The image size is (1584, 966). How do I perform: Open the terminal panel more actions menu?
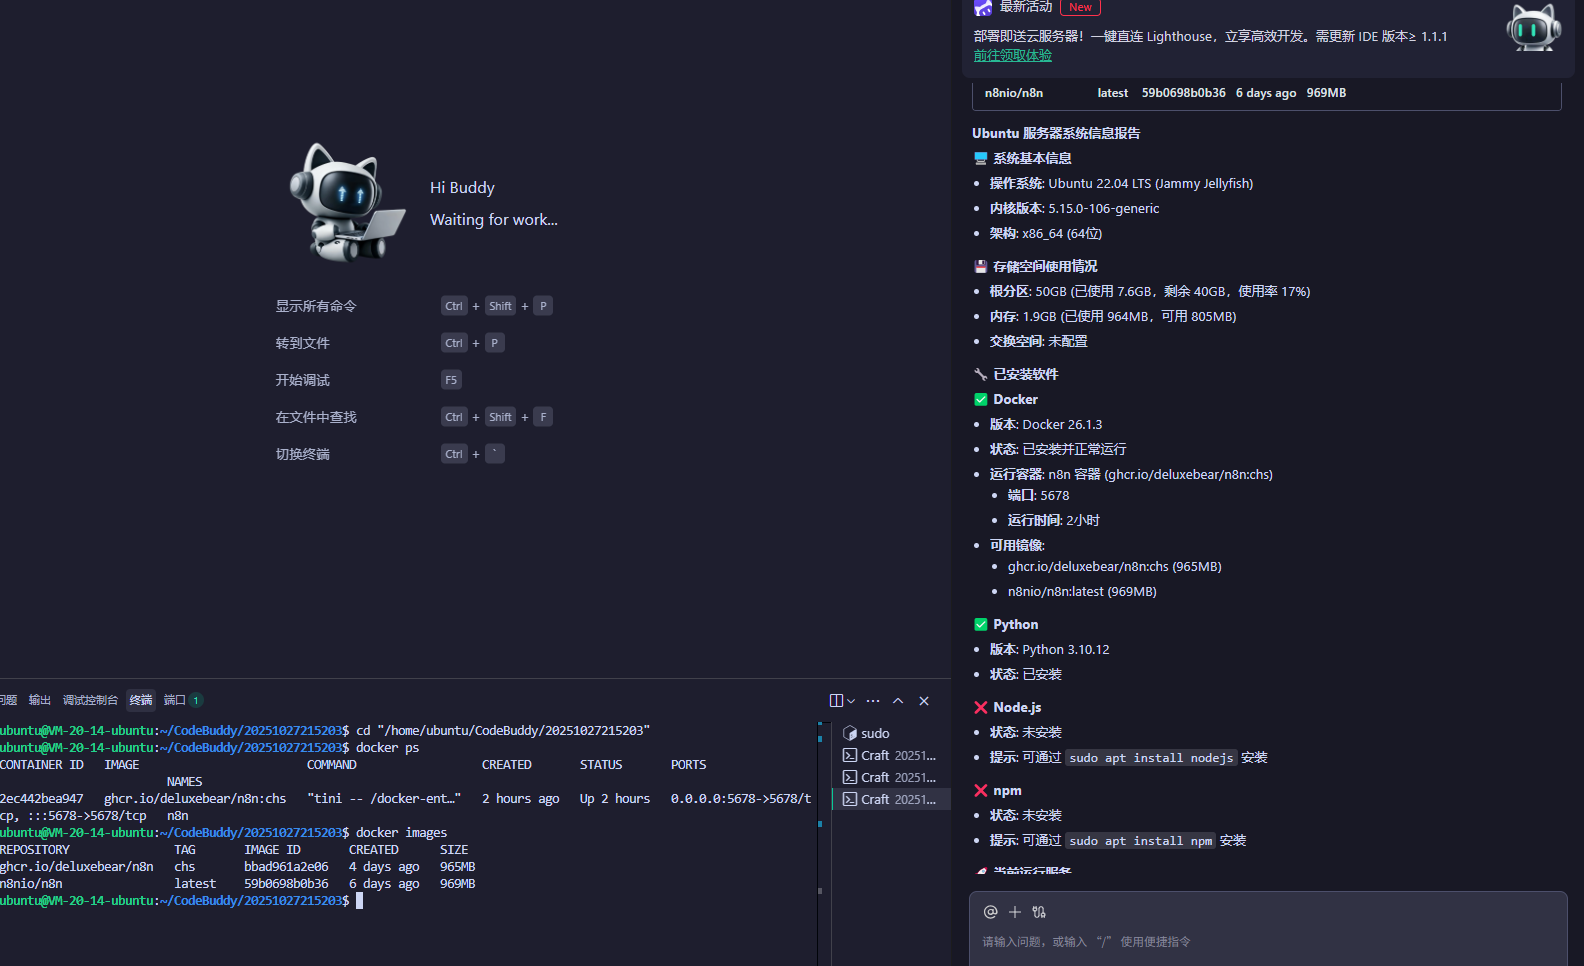[873, 701]
